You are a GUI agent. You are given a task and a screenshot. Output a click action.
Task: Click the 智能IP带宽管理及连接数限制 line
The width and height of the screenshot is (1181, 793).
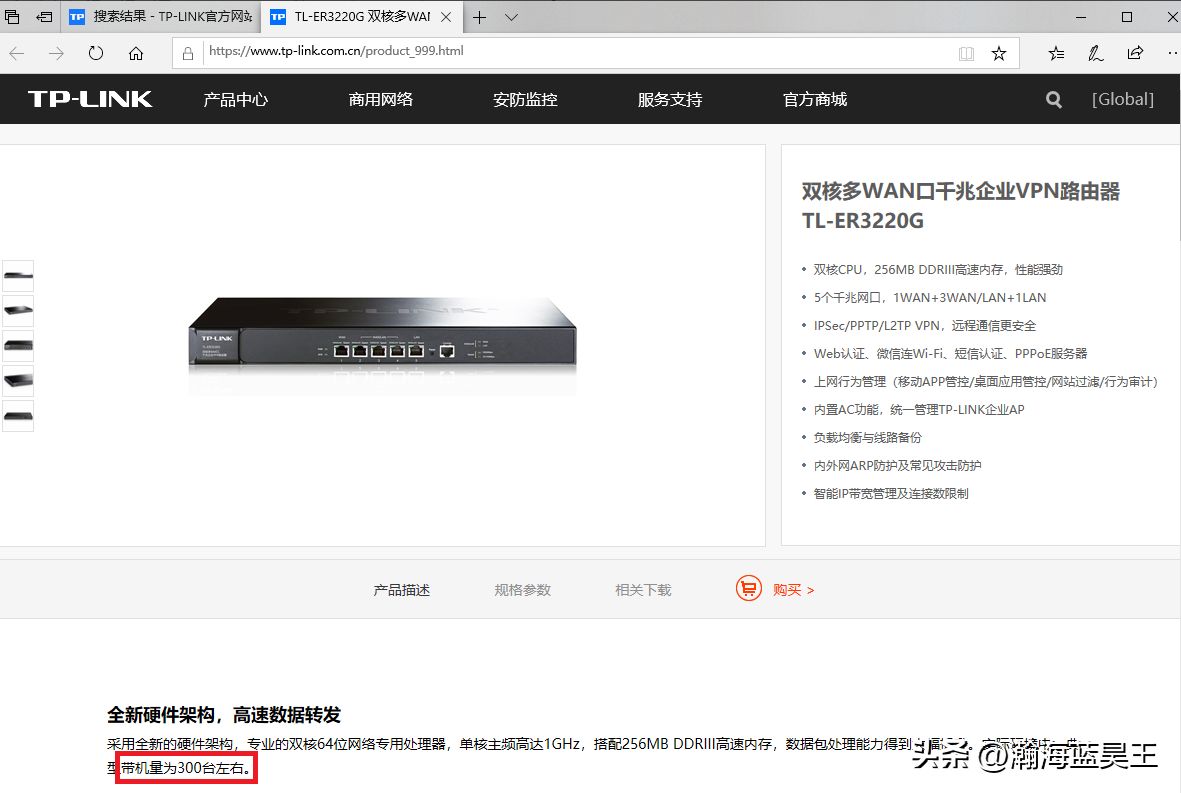[x=890, y=493]
